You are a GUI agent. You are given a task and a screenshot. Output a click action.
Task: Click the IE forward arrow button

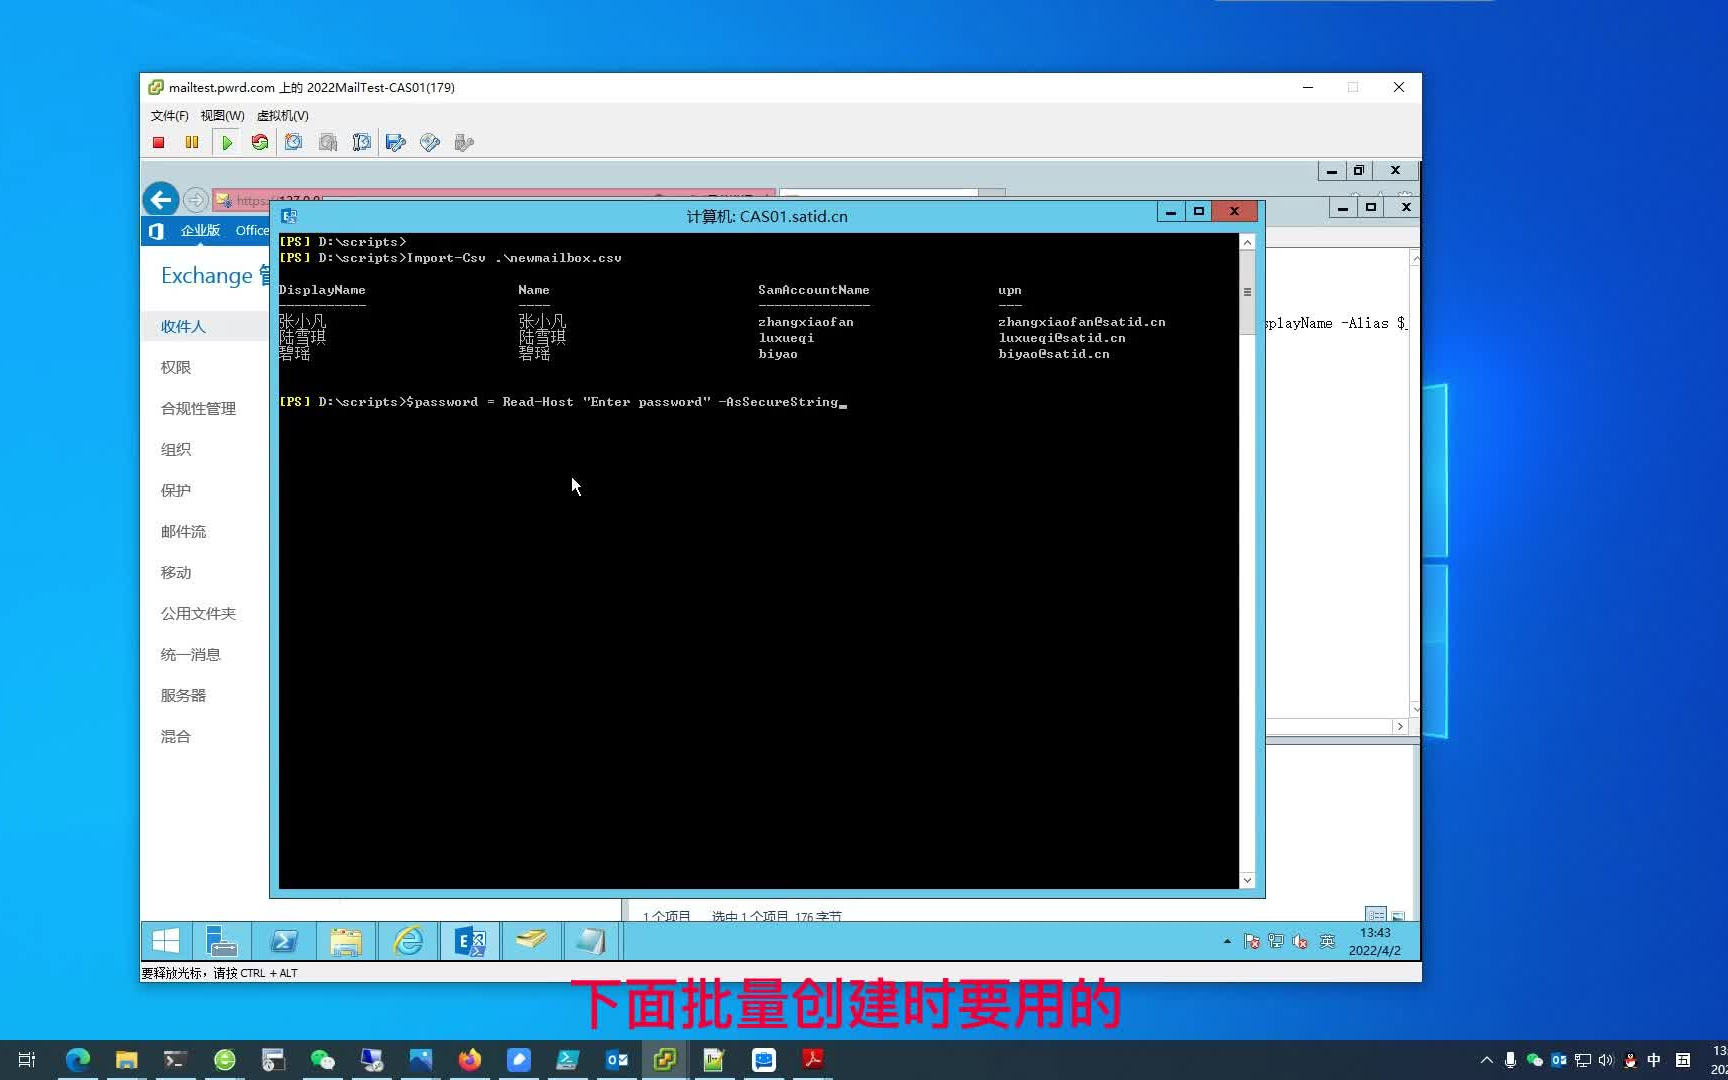[196, 200]
